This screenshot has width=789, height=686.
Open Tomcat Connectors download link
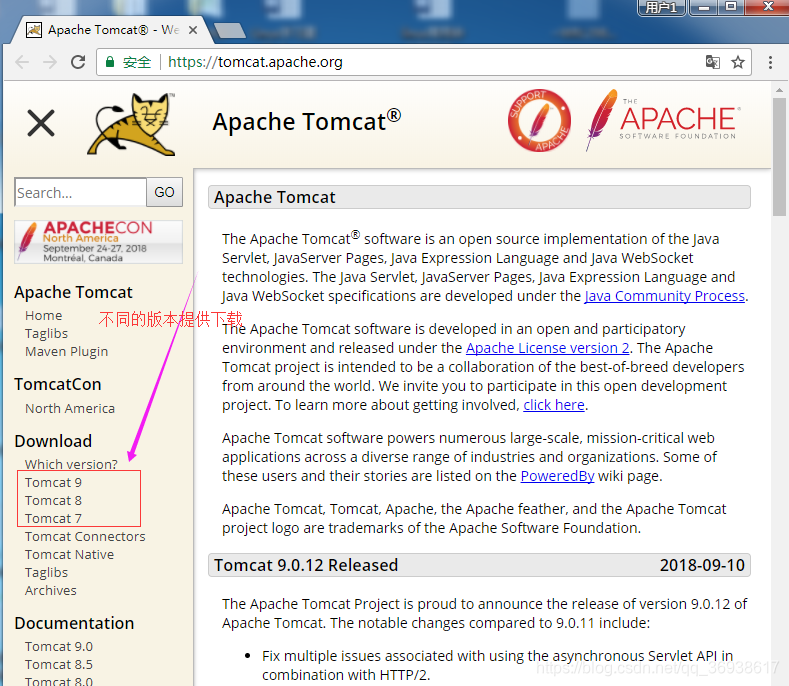[x=85, y=537]
